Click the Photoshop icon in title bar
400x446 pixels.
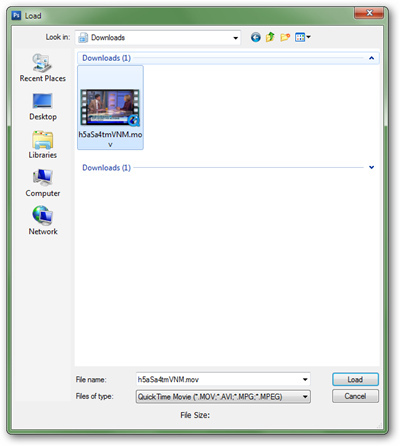pos(16,15)
